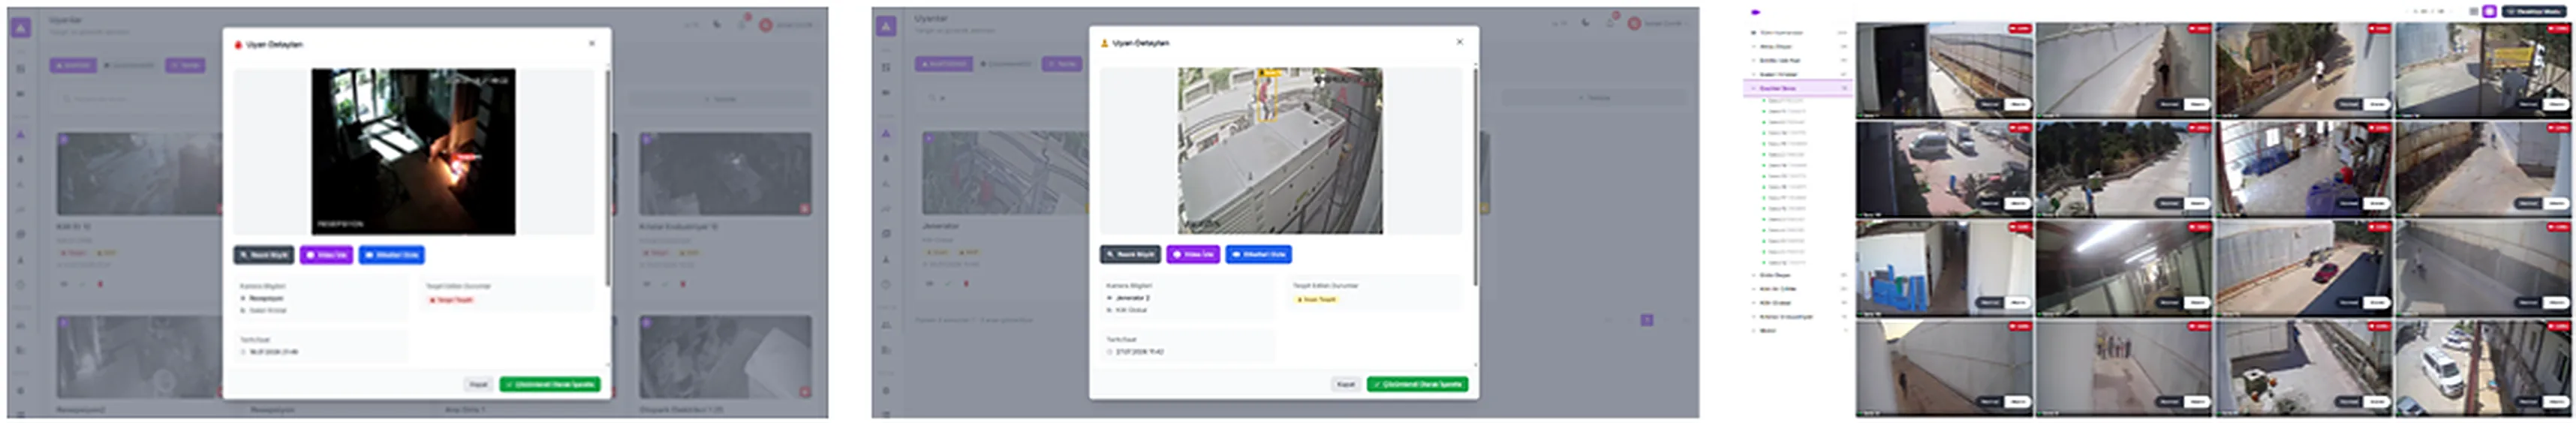The image size is (2576, 423).
Task: Click Kapat in the Jeneratör alert dialog
Action: click(x=1346, y=384)
